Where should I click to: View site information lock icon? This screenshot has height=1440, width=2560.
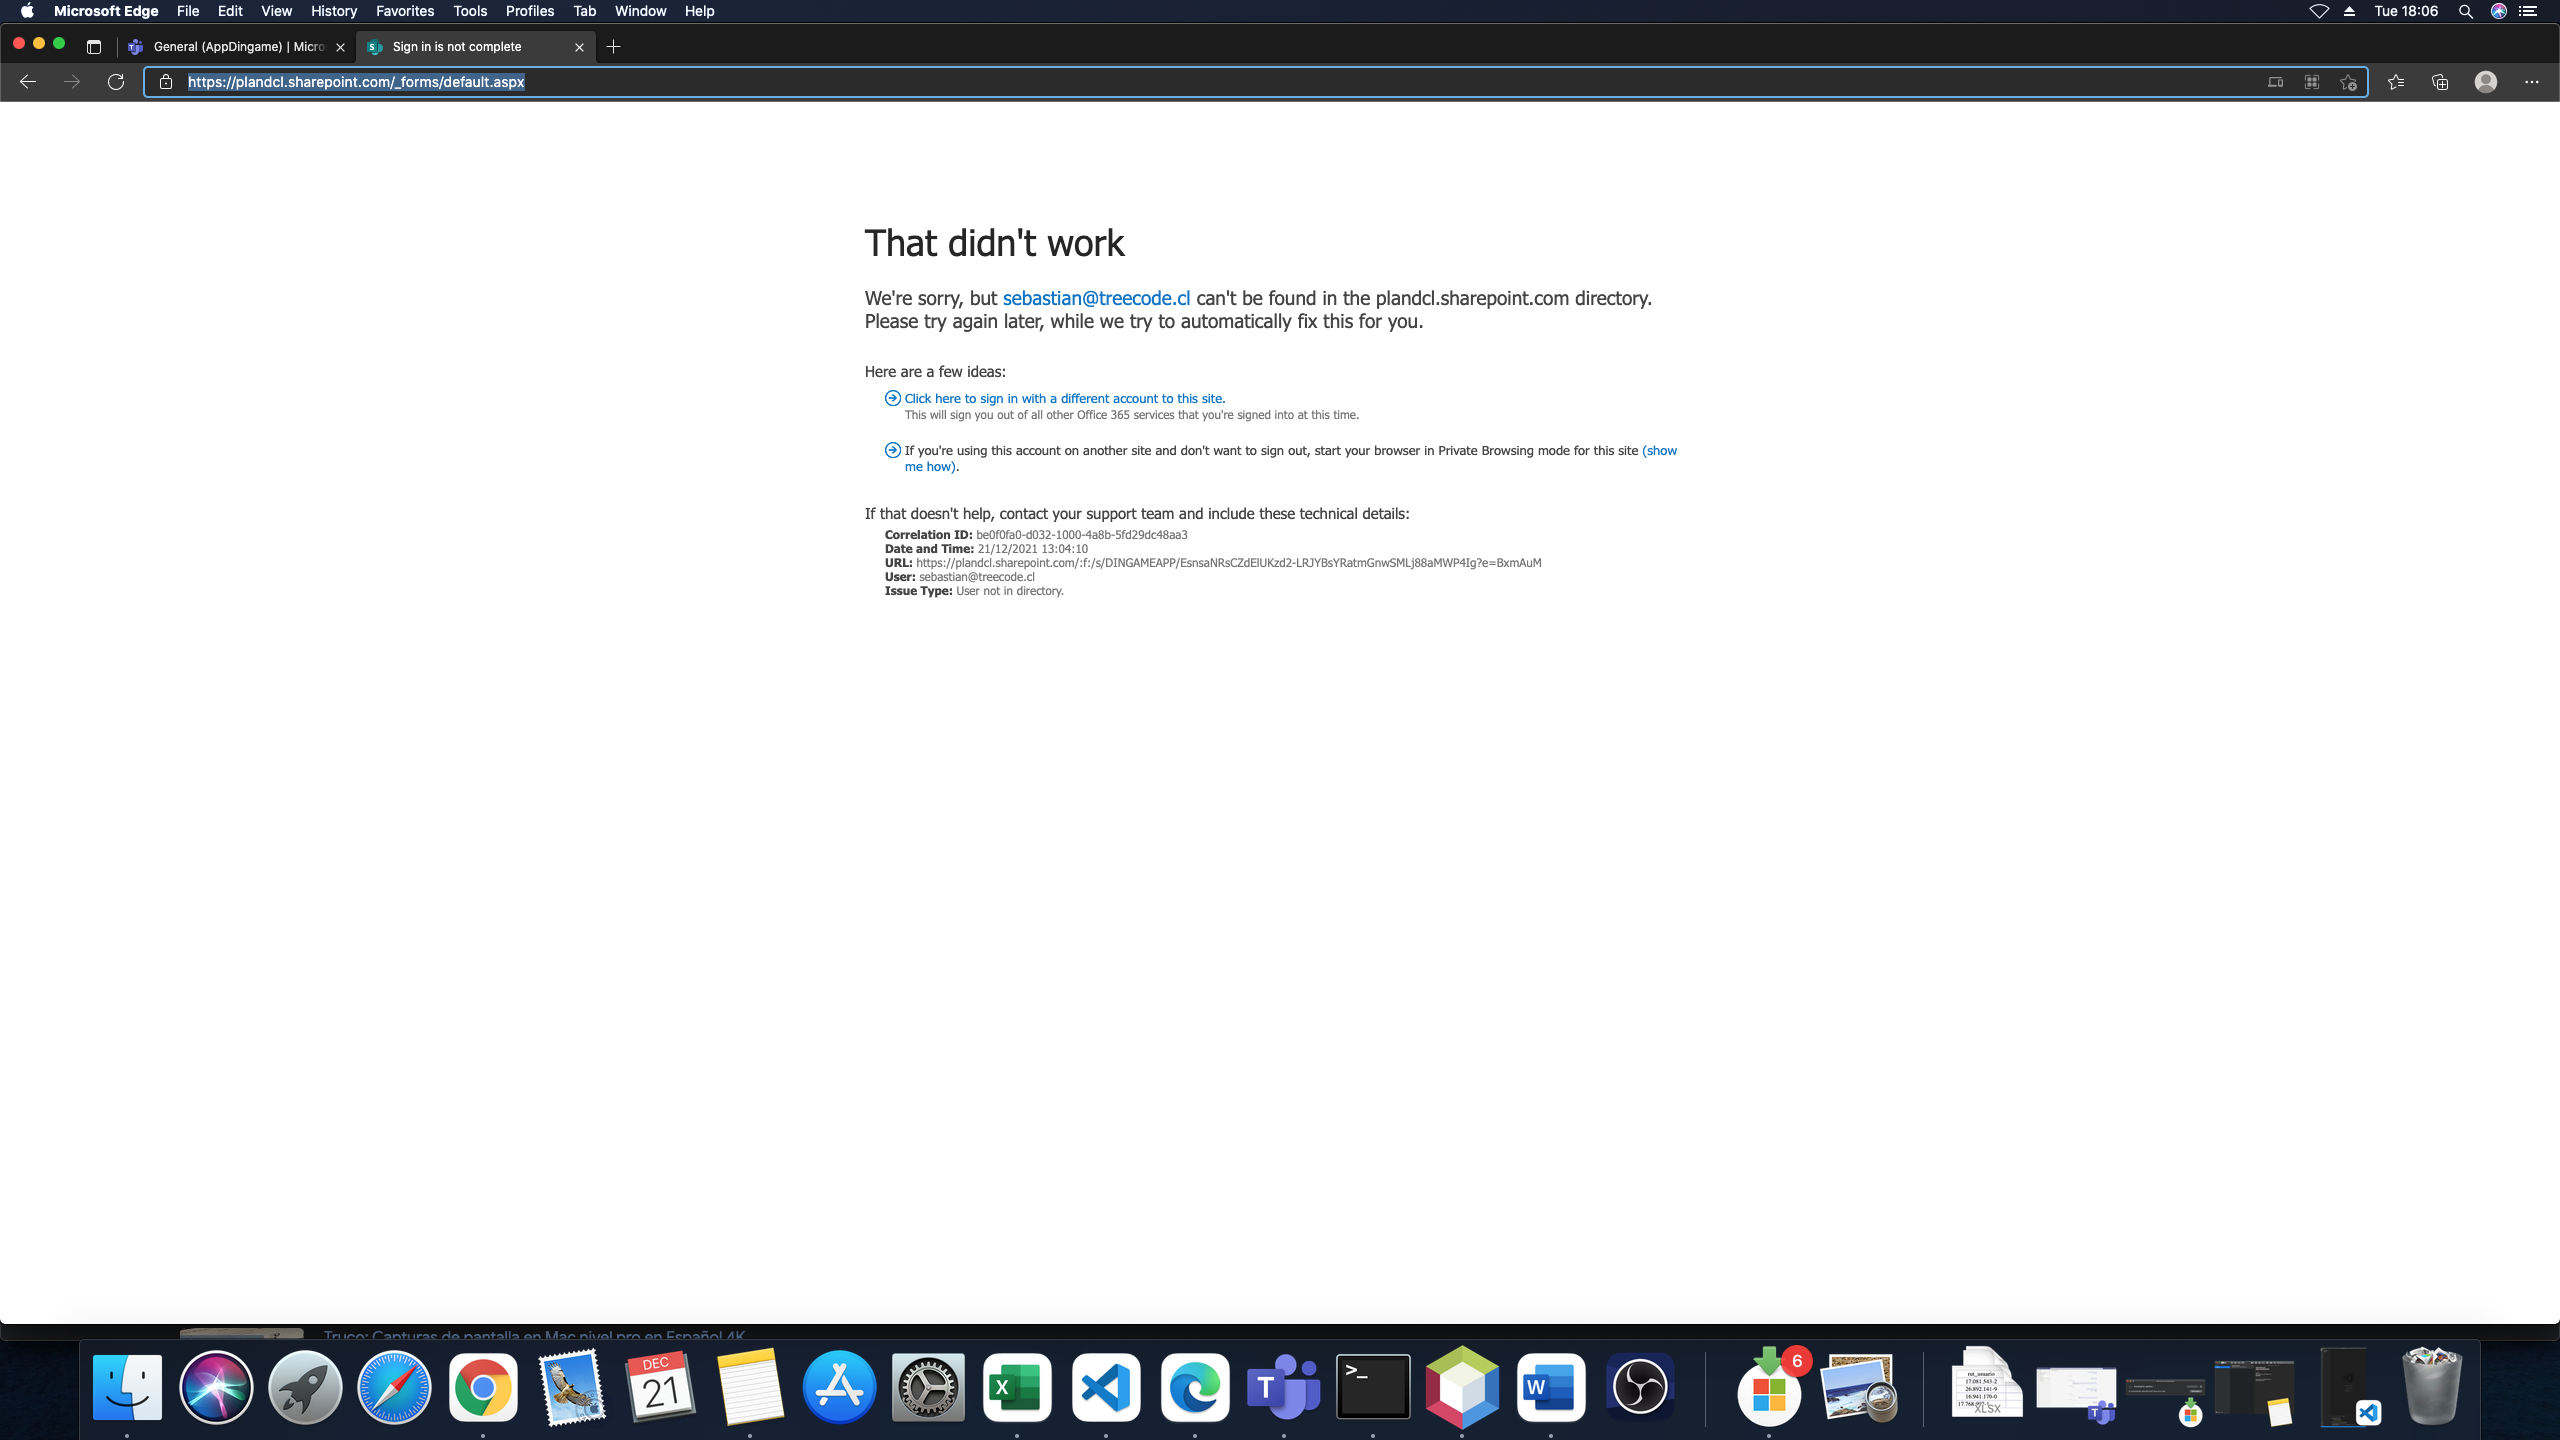click(x=166, y=82)
